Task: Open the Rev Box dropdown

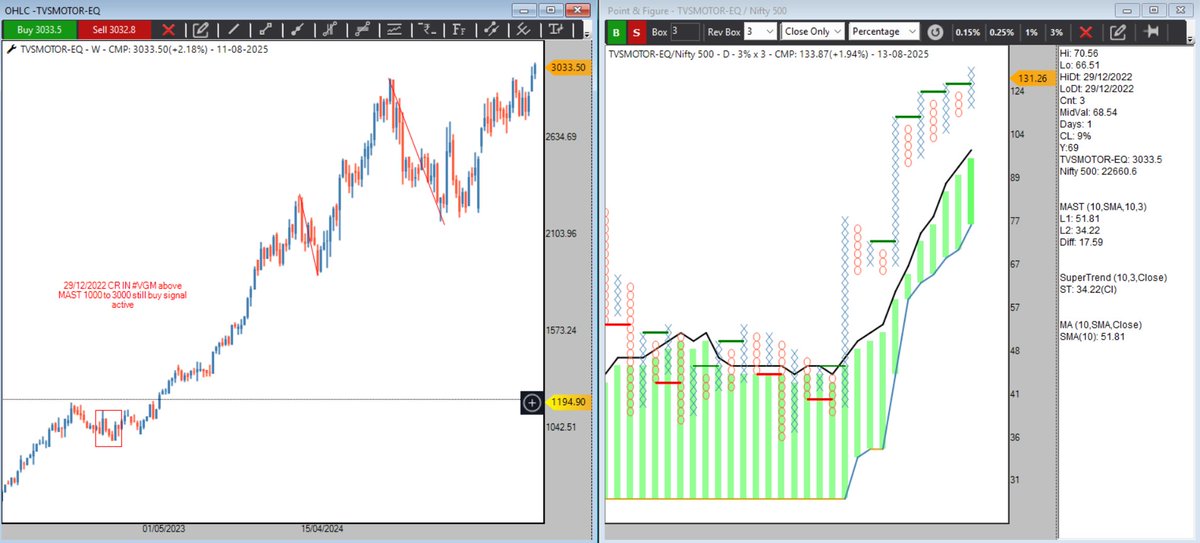Action: 760,32
